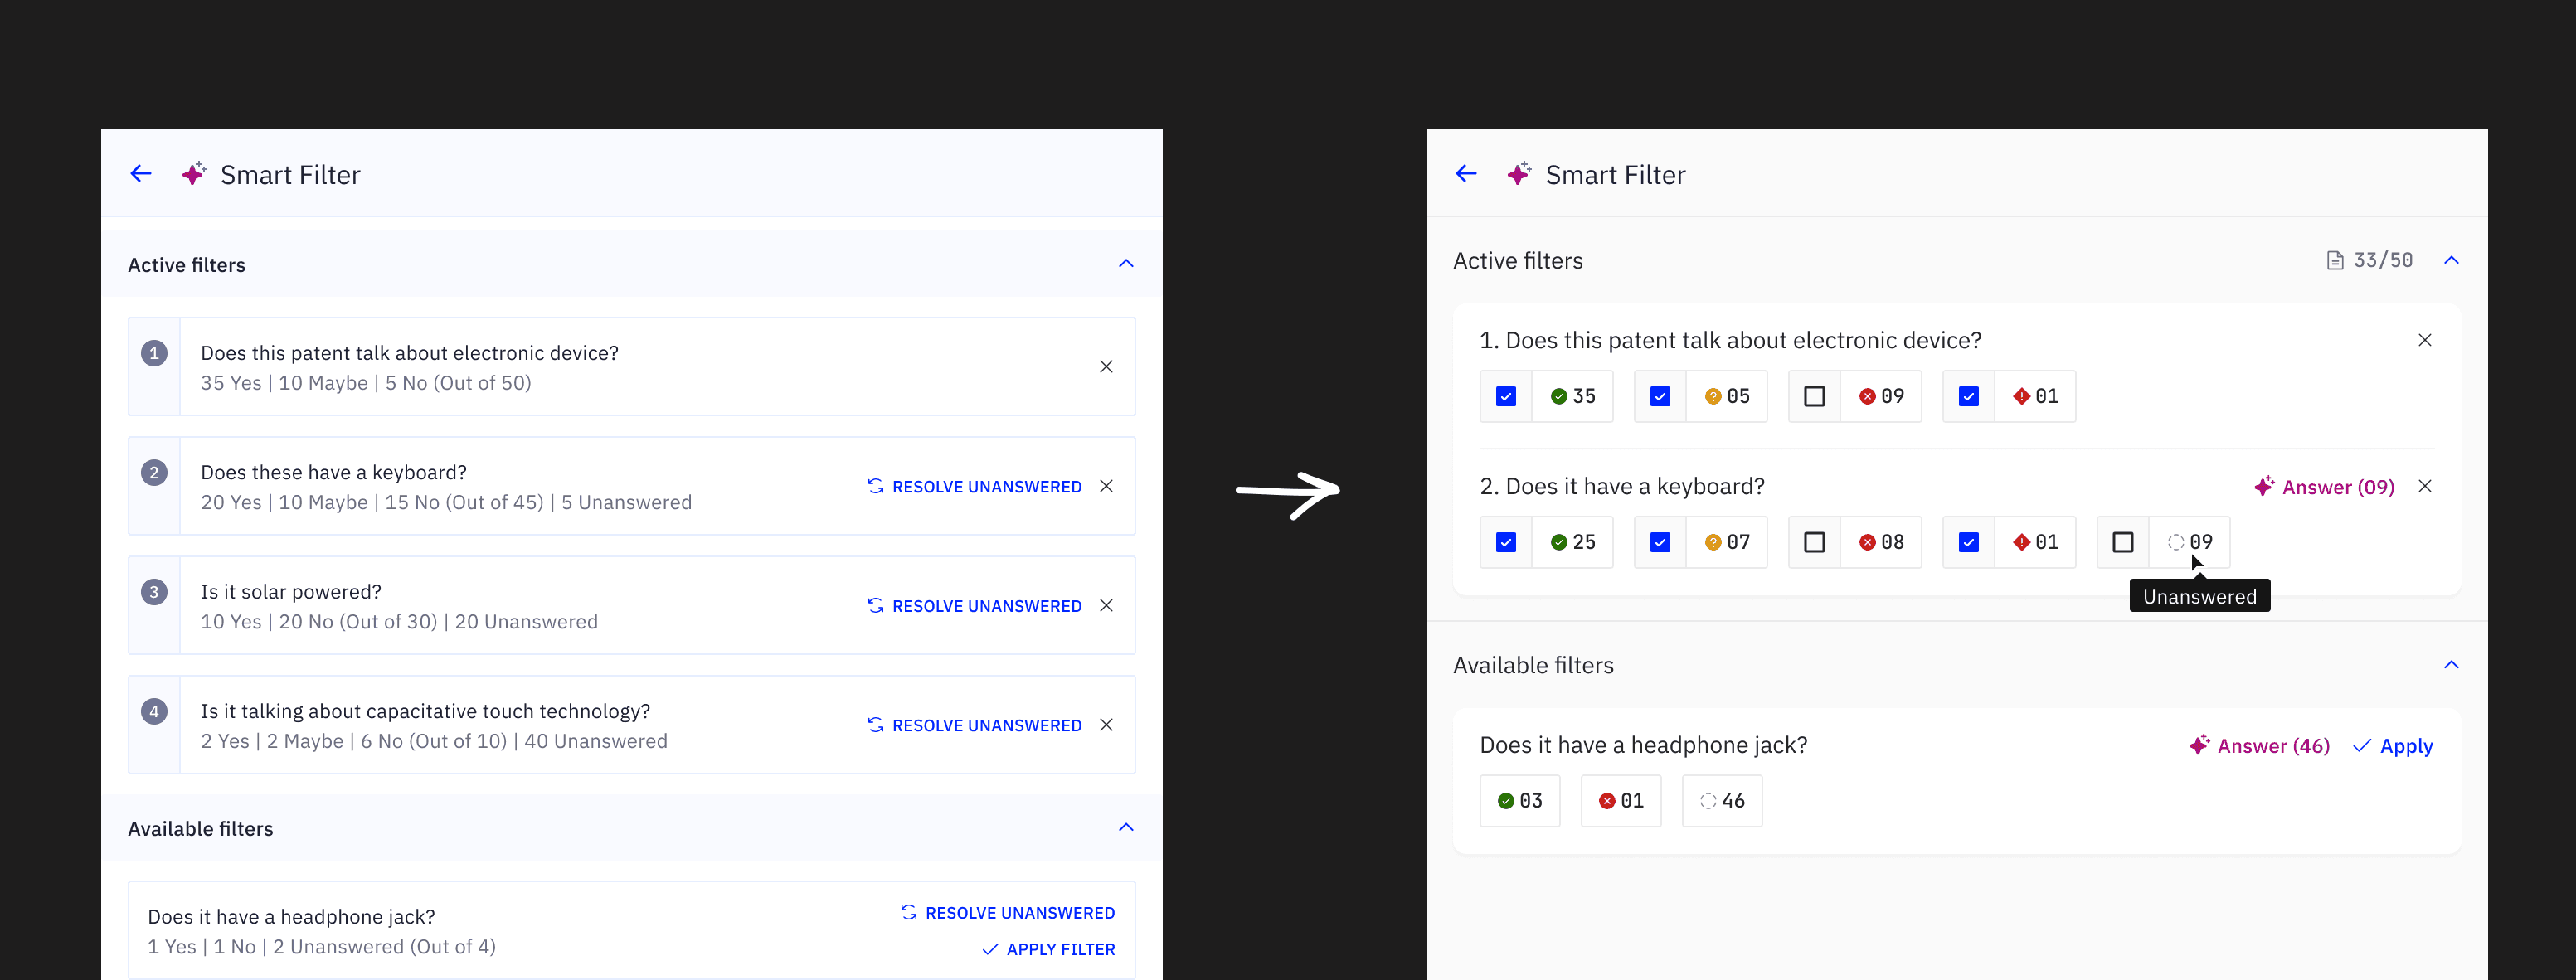Uncheck the Maybe 07 checkbox for keyboard question
The width and height of the screenshot is (2576, 980).
tap(1660, 543)
